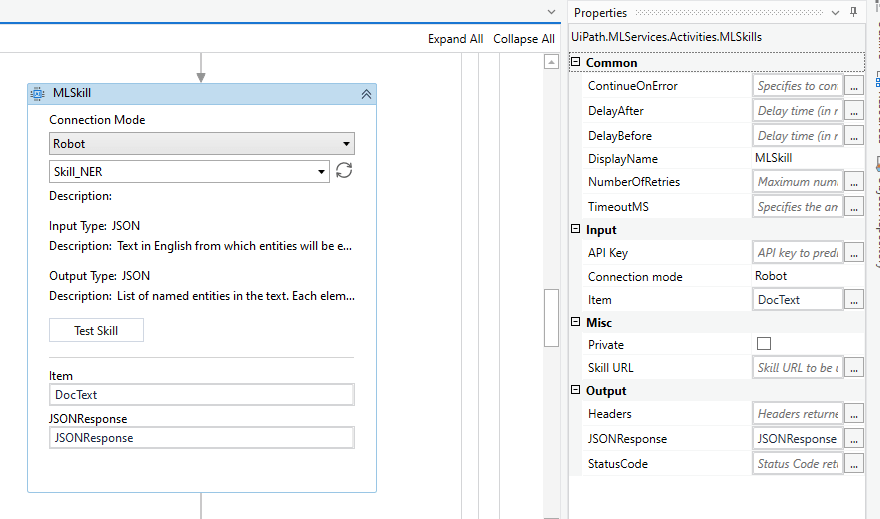Open expression editor for API Key
The width and height of the screenshot is (880, 519).
(854, 253)
